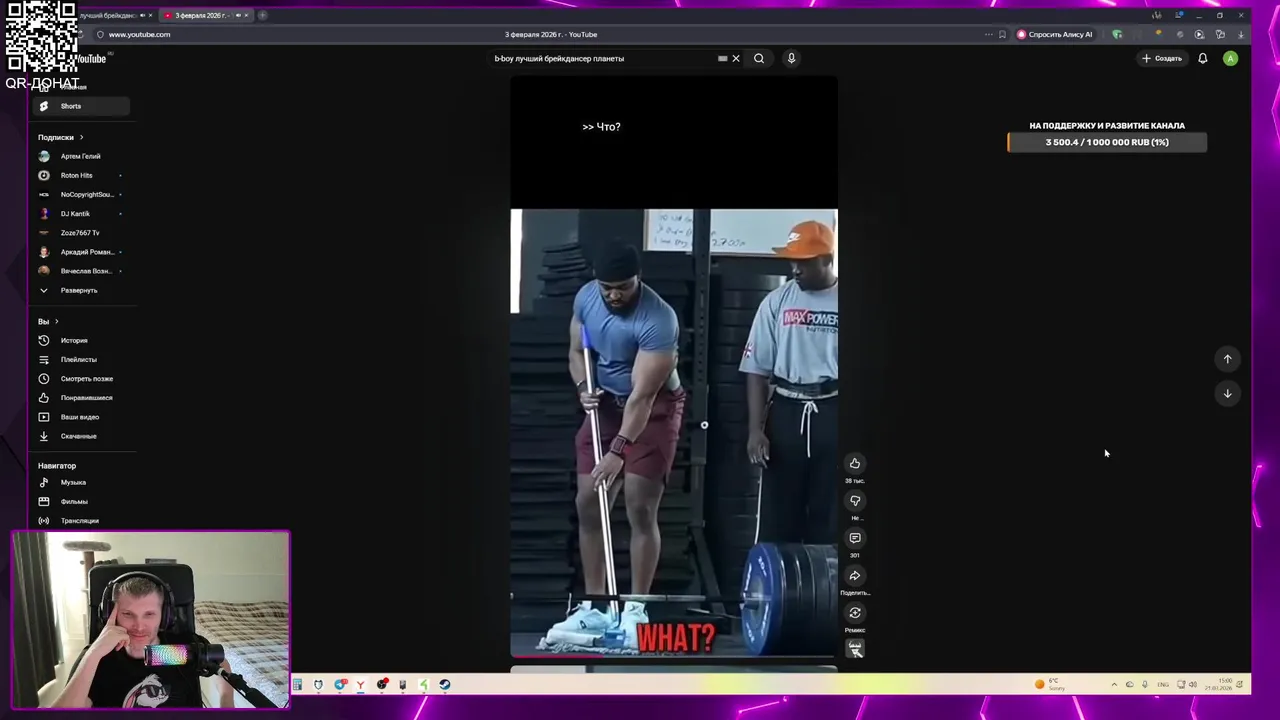Open Yandex Browser in the taskbar

click(361, 685)
